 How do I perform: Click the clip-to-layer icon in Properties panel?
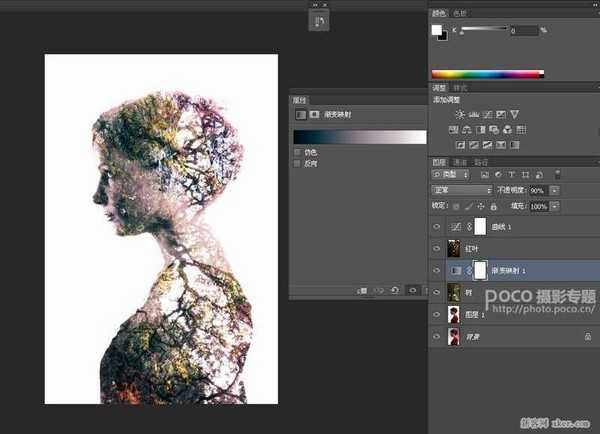click(363, 290)
